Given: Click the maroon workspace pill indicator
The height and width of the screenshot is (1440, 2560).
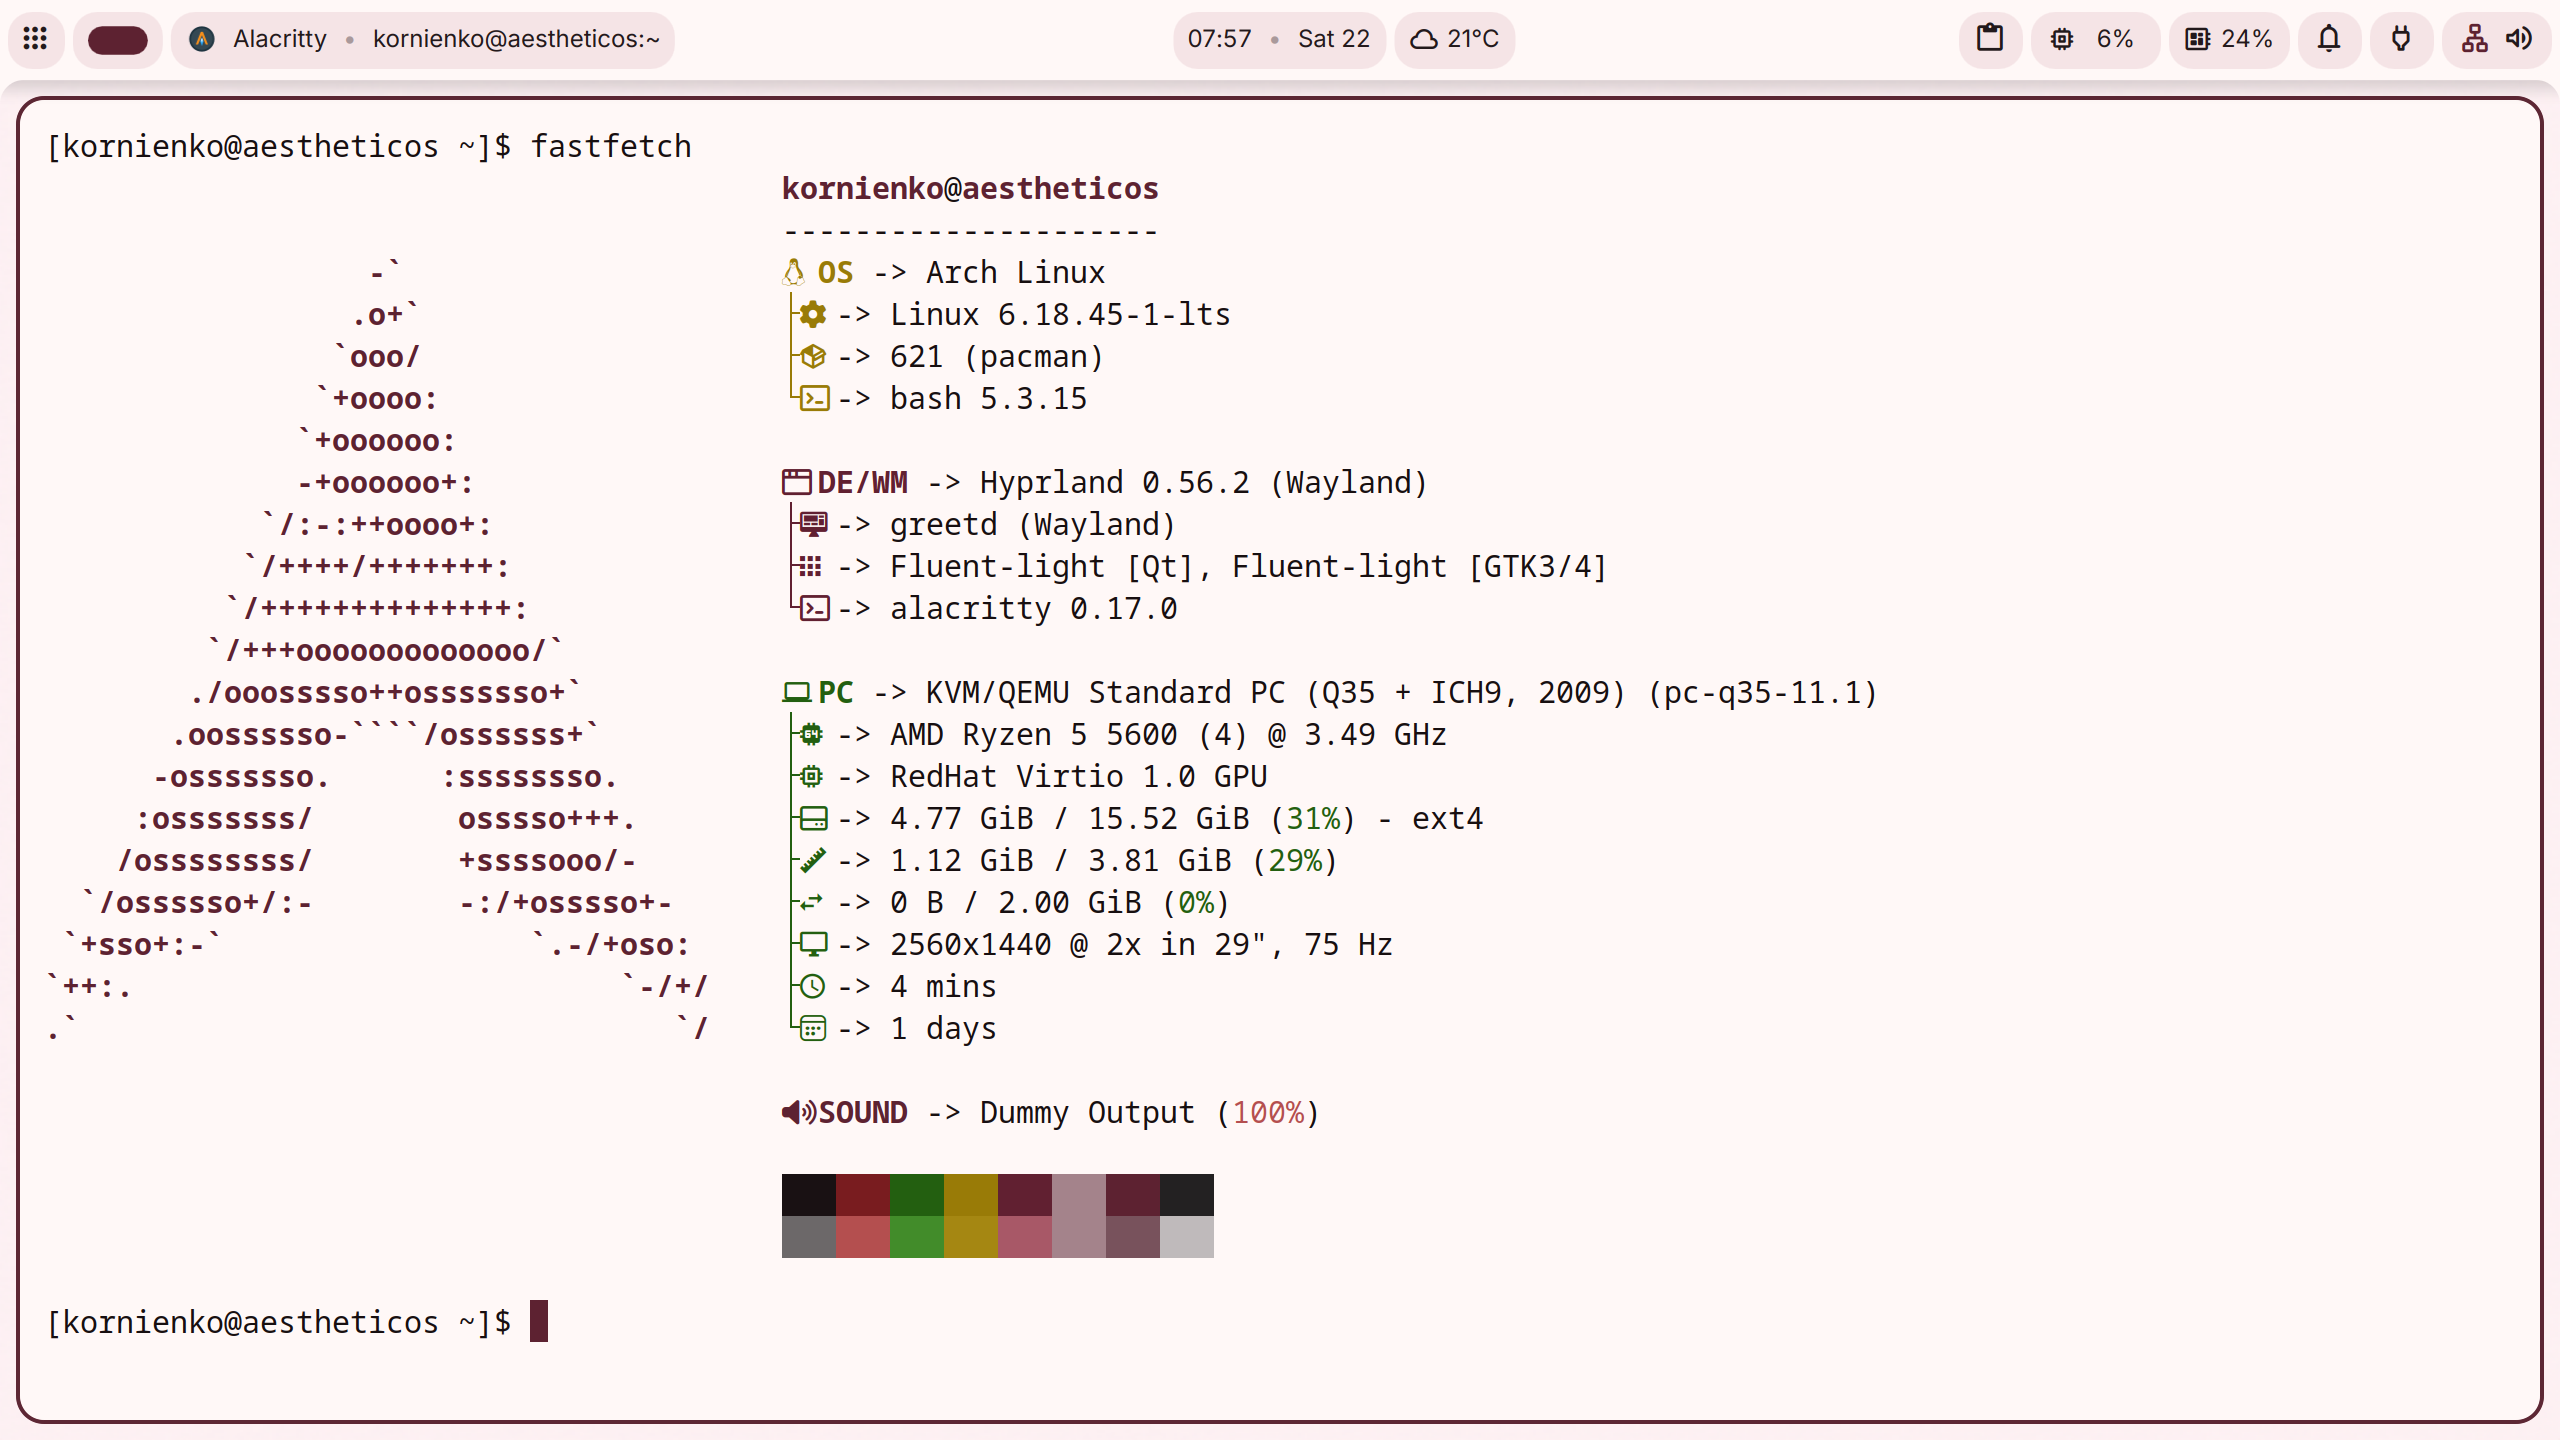Looking at the screenshot, I should 117,40.
